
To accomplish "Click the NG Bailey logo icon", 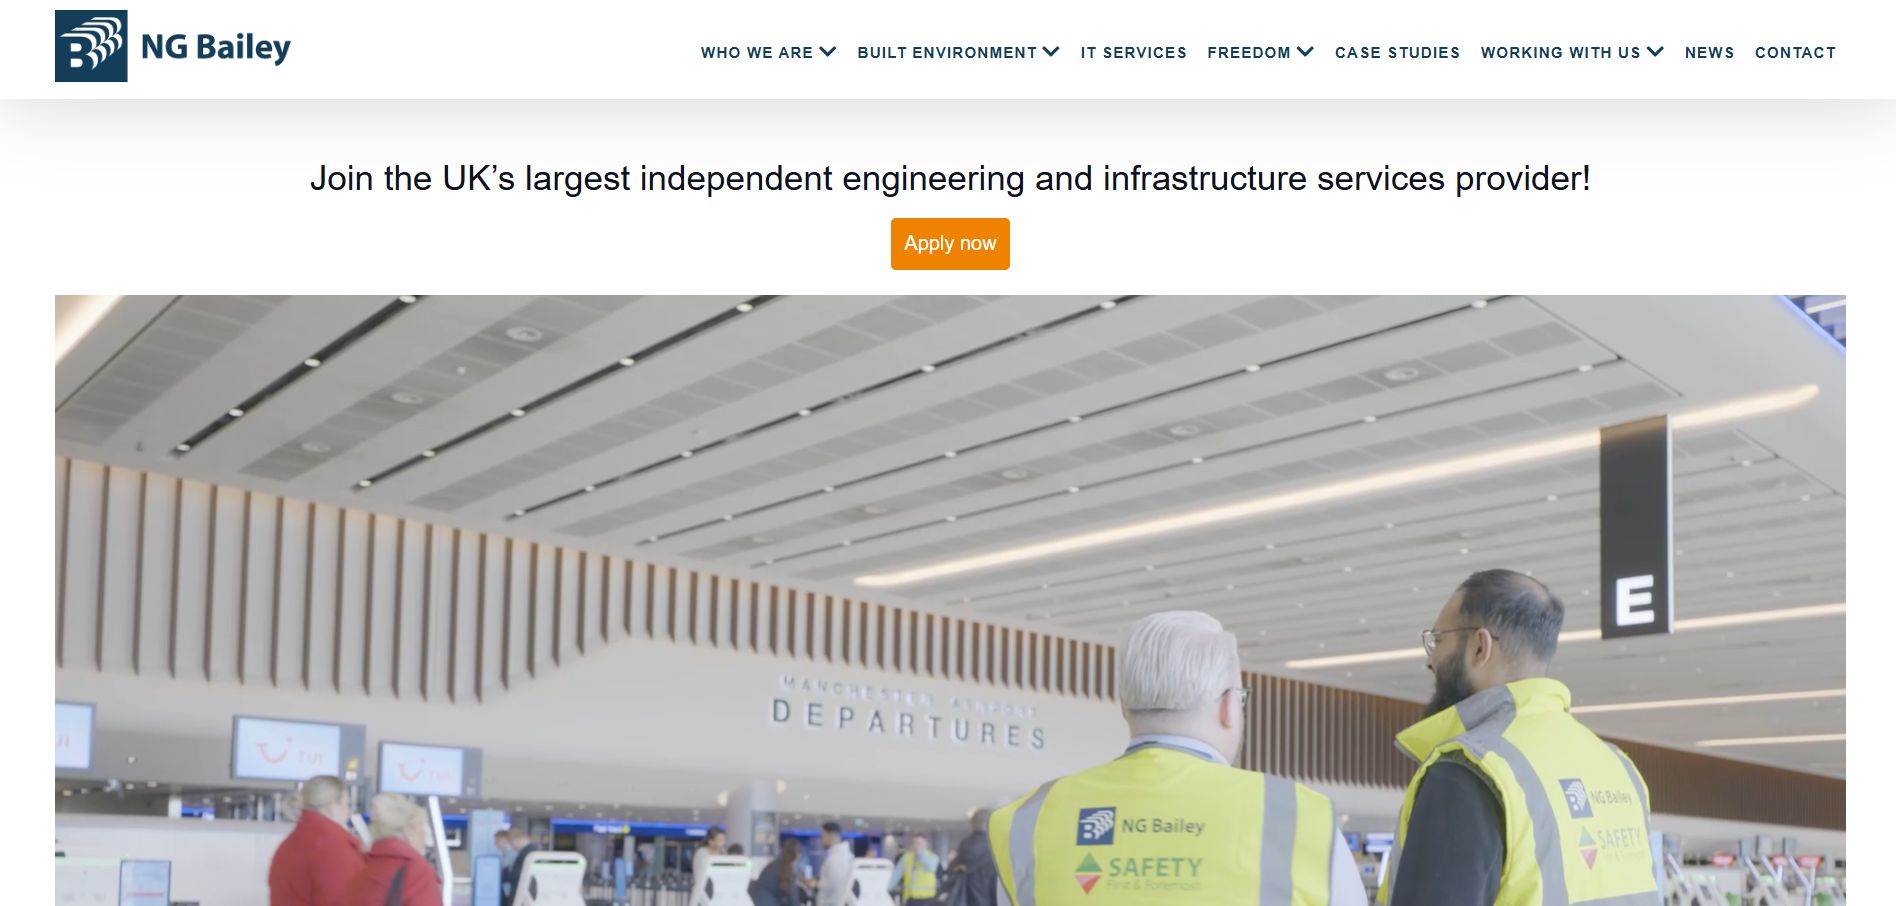I will point(91,46).
